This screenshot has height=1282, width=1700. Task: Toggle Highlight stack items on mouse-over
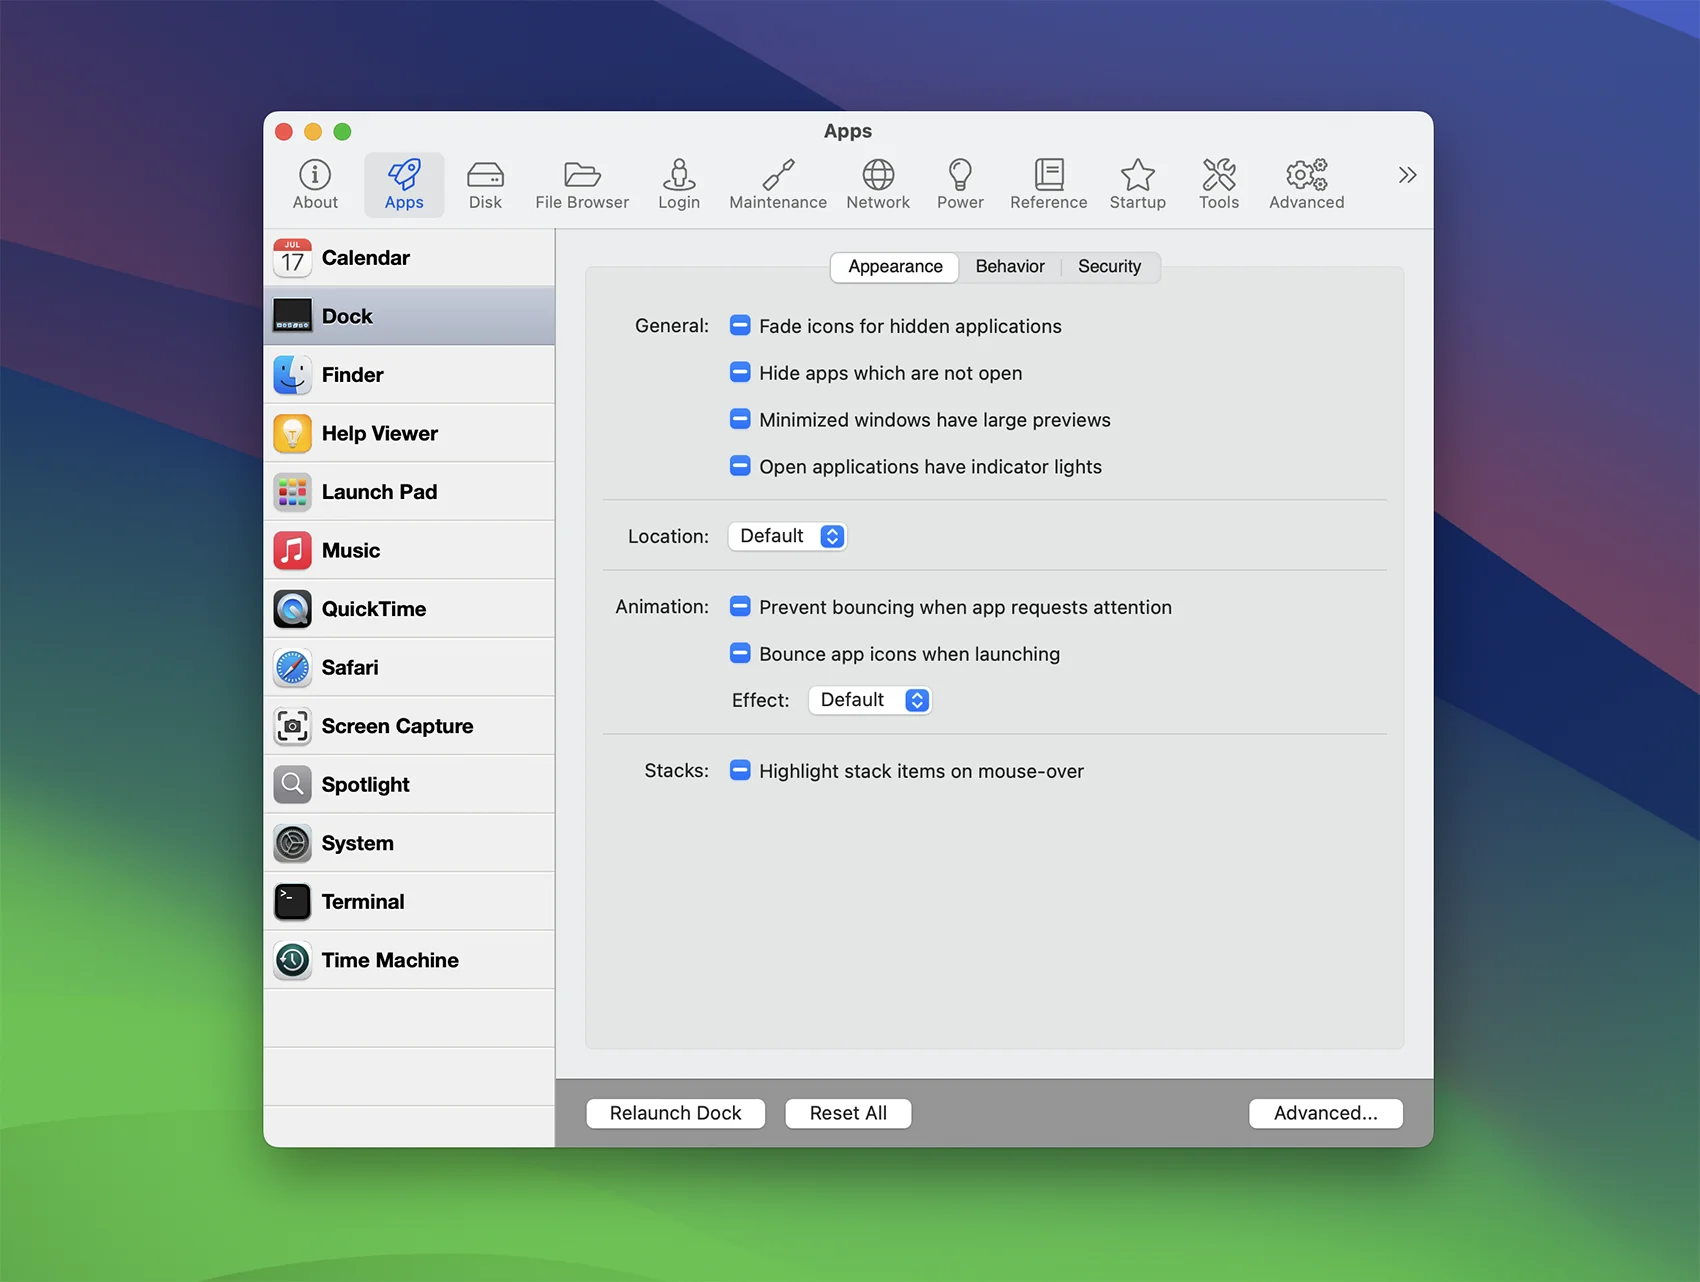click(740, 771)
